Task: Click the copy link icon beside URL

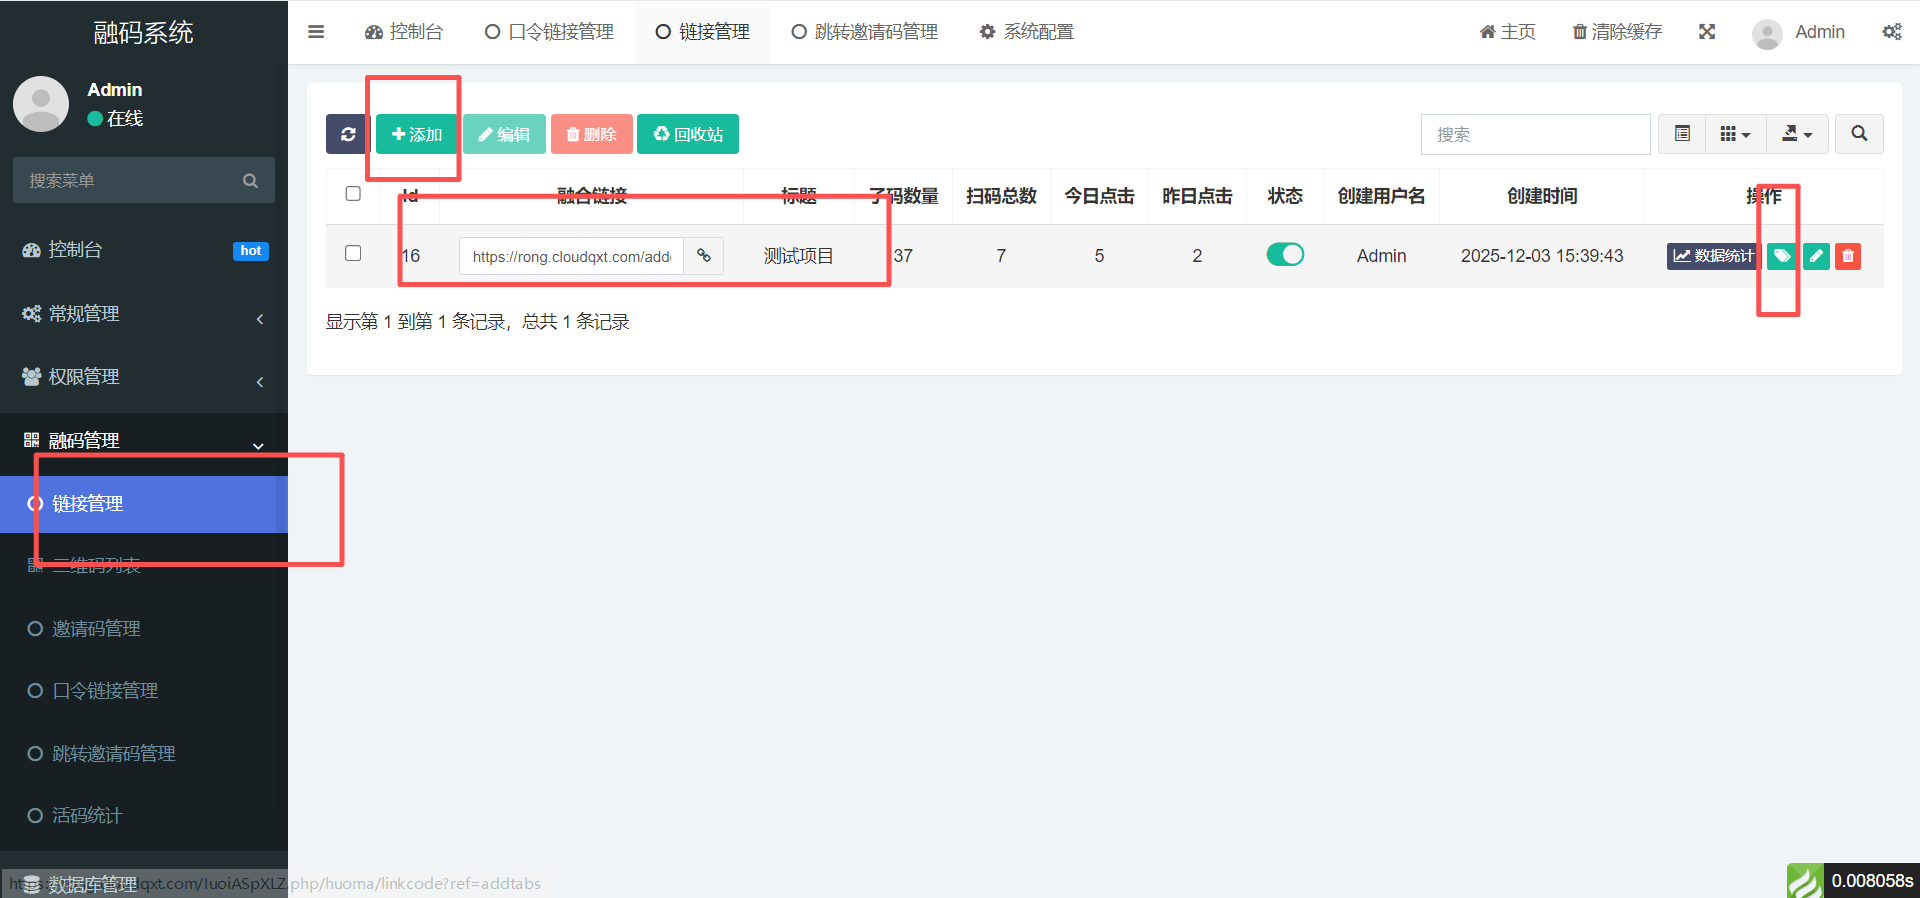Action: click(x=704, y=256)
